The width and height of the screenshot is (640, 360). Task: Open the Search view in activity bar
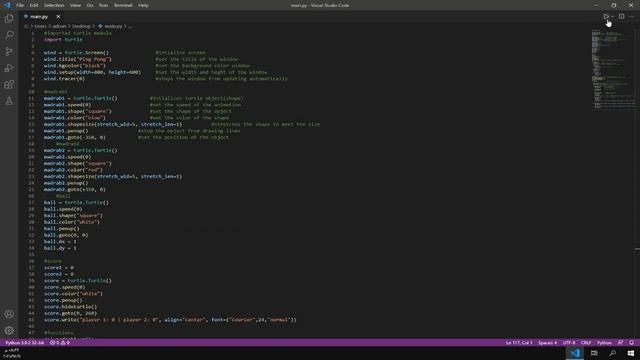9,35
